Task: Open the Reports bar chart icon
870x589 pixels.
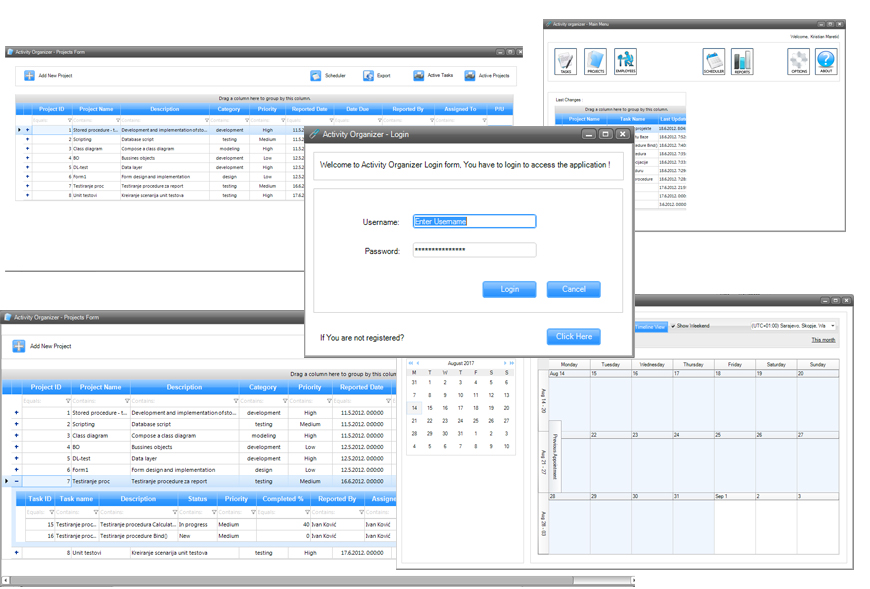Action: (742, 62)
